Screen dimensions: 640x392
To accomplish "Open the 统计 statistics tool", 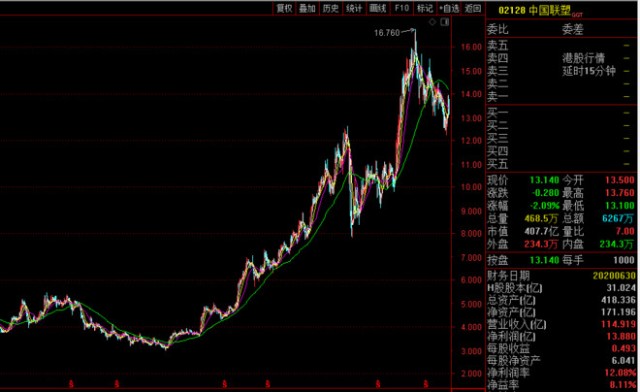I will pyautogui.click(x=354, y=8).
